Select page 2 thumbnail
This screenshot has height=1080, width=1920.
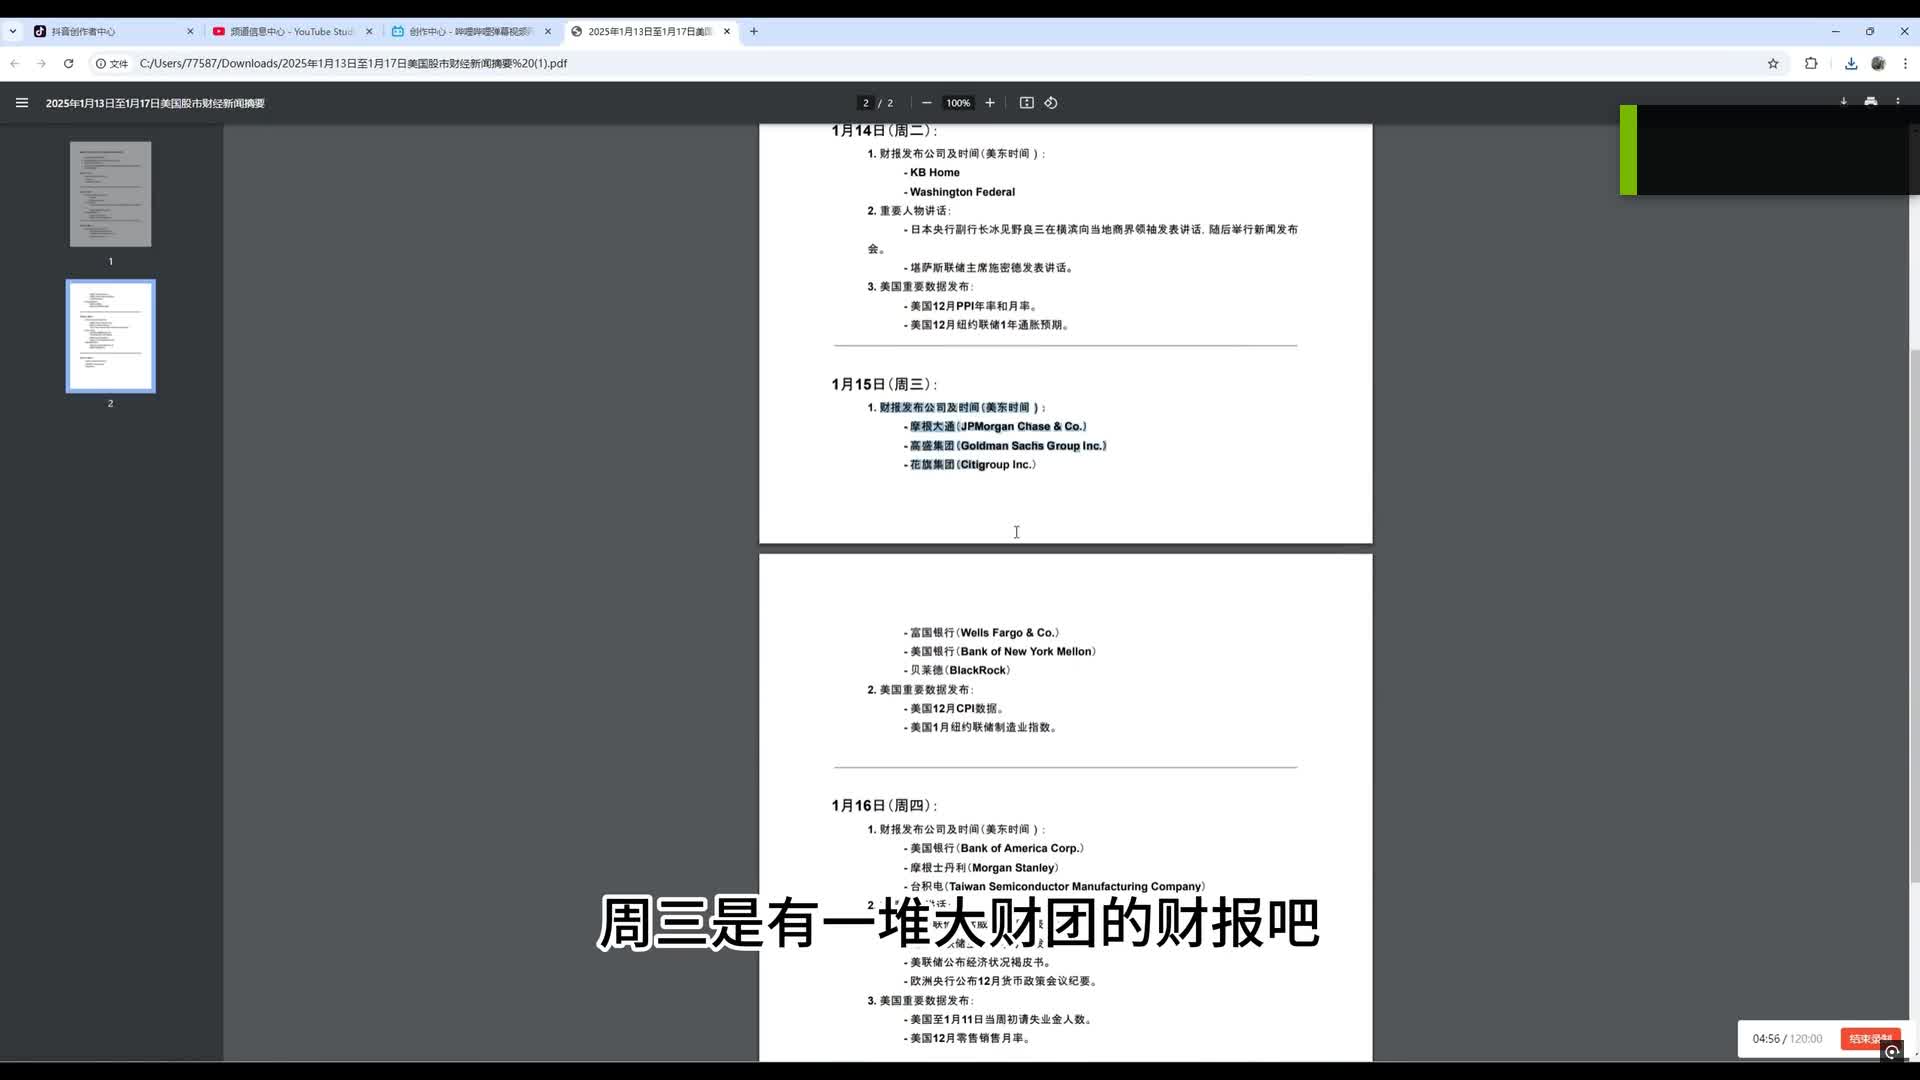[x=110, y=336]
